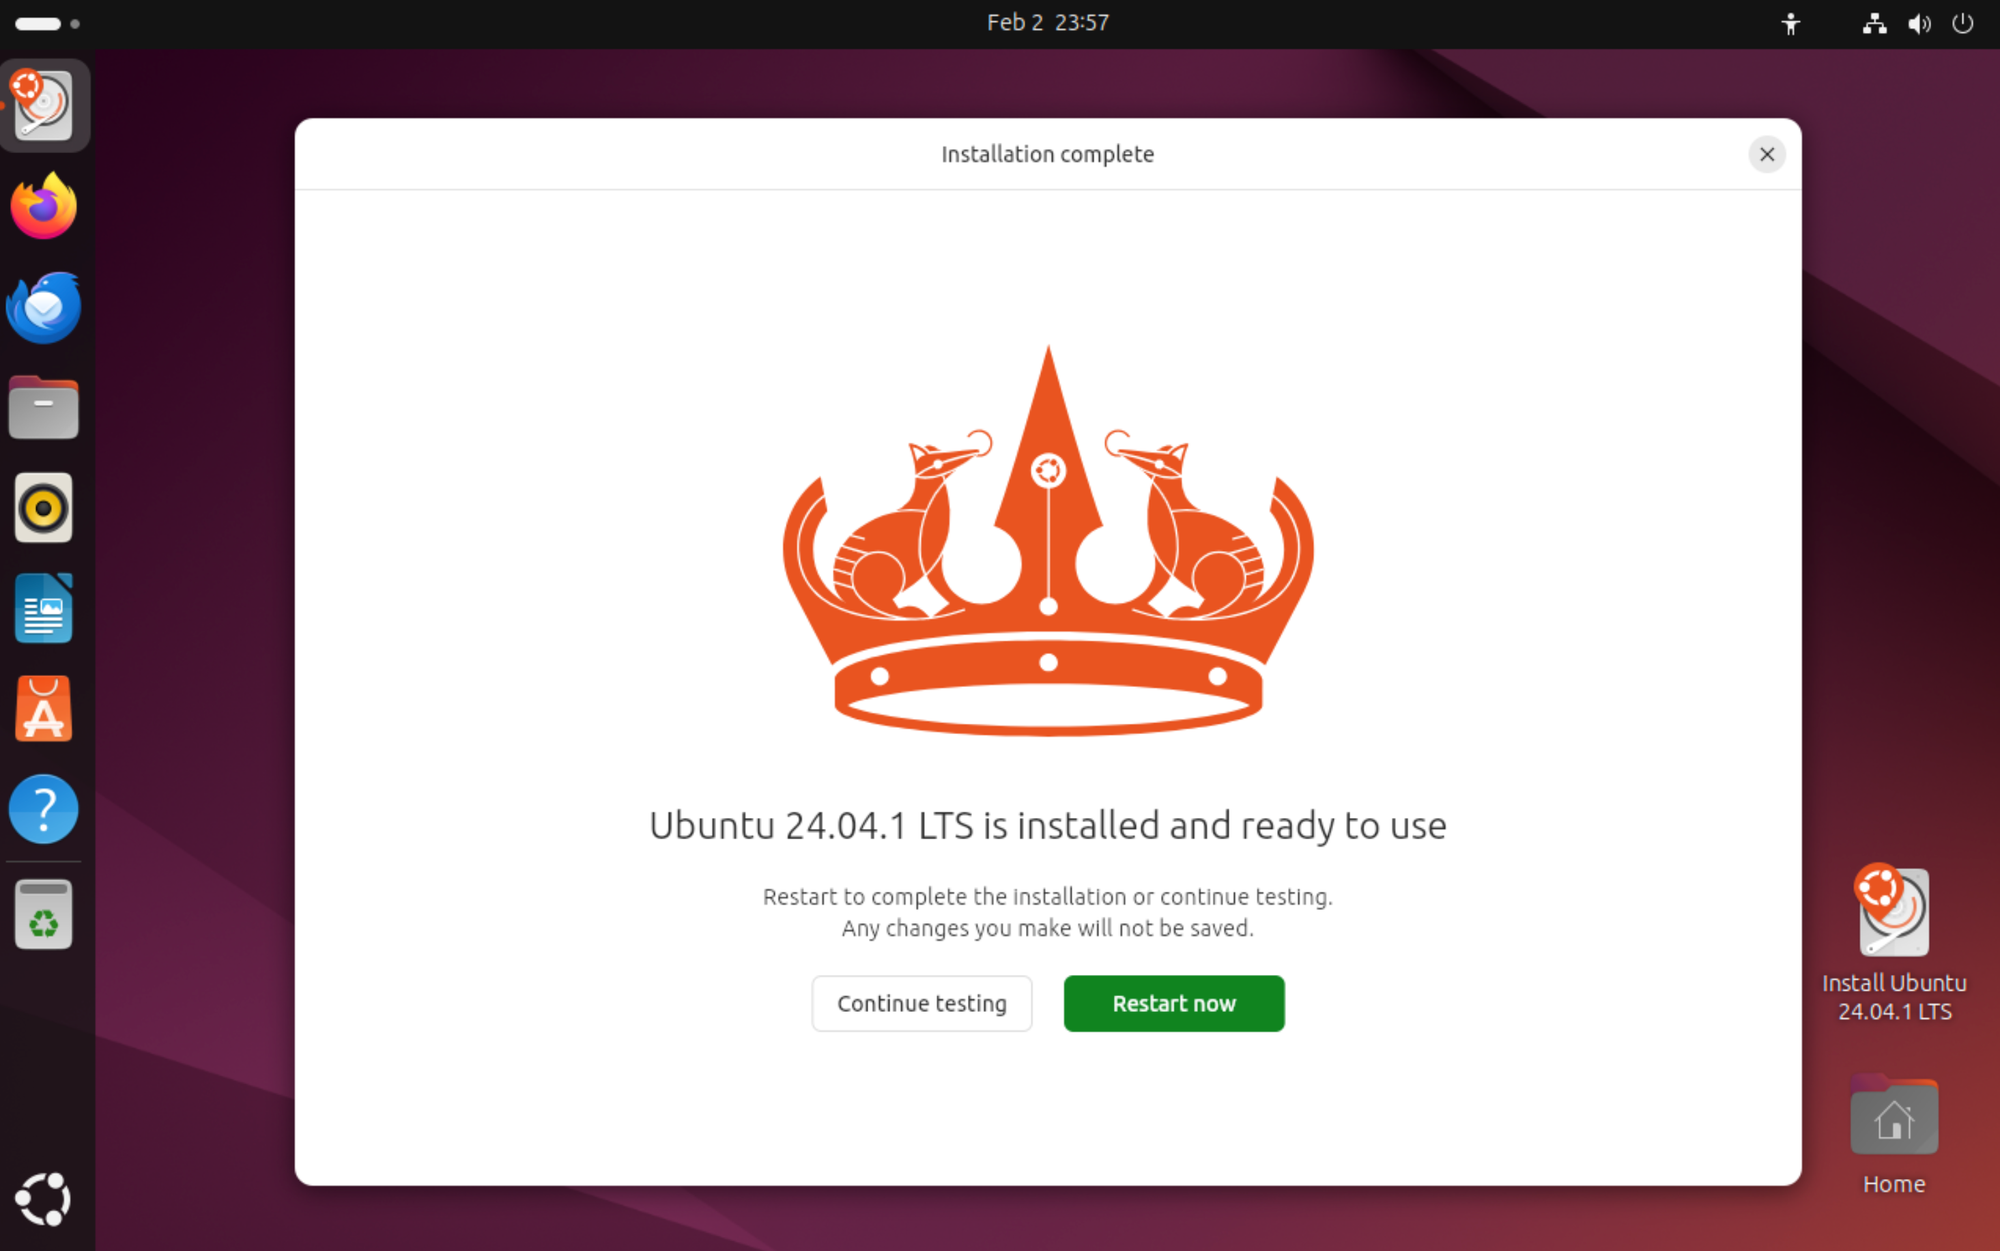Click the Ubuntu installer dock icon
The width and height of the screenshot is (2000, 1251).
pyautogui.click(x=44, y=106)
